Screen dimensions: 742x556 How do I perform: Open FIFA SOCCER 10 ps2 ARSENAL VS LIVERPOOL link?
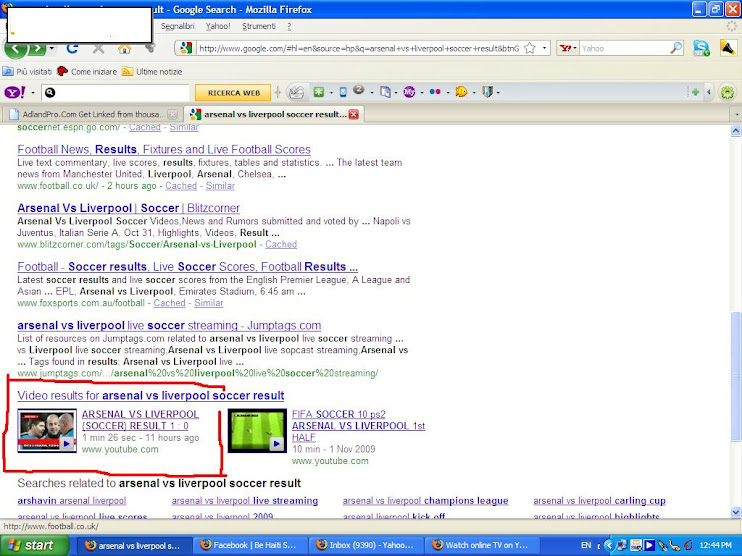(358, 425)
